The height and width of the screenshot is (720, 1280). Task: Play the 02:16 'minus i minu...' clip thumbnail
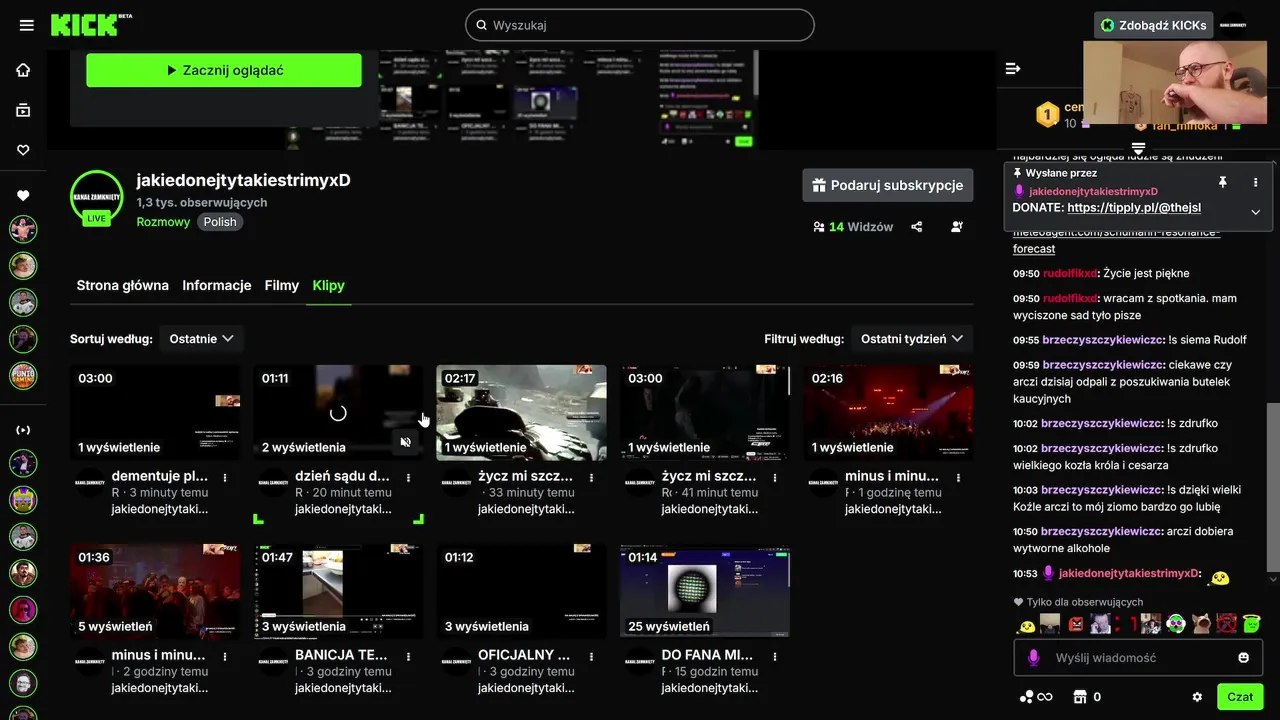tap(888, 412)
